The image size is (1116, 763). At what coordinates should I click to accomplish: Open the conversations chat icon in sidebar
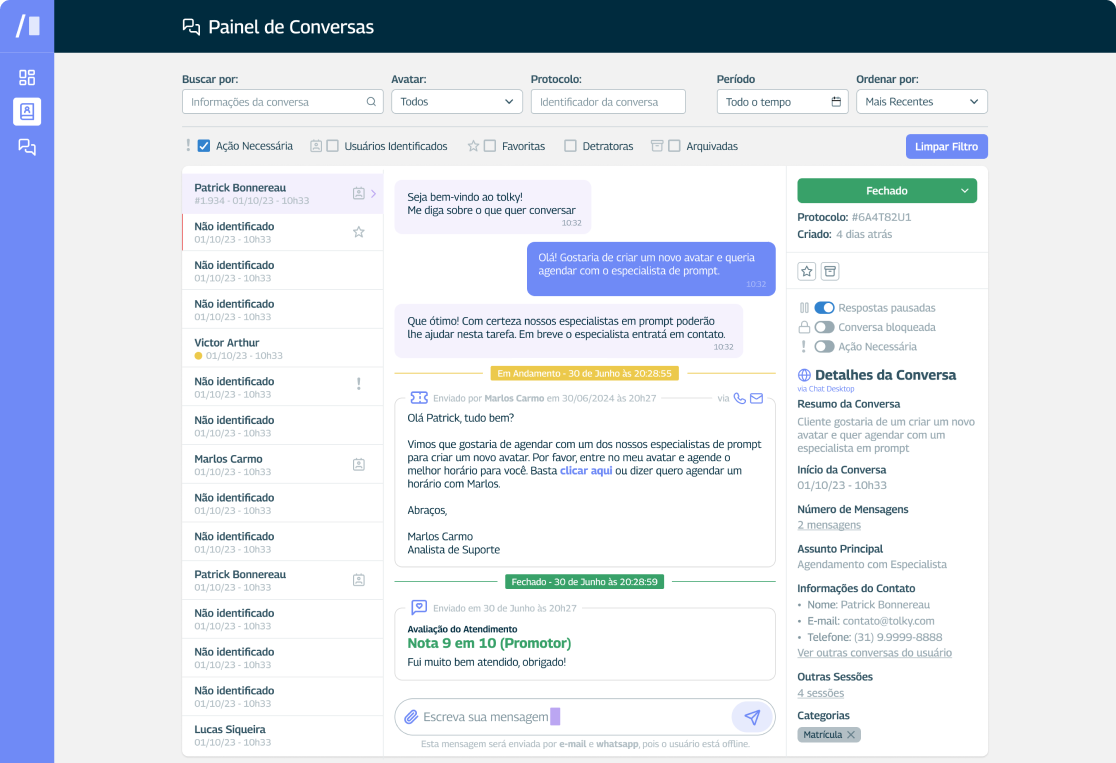click(27, 146)
